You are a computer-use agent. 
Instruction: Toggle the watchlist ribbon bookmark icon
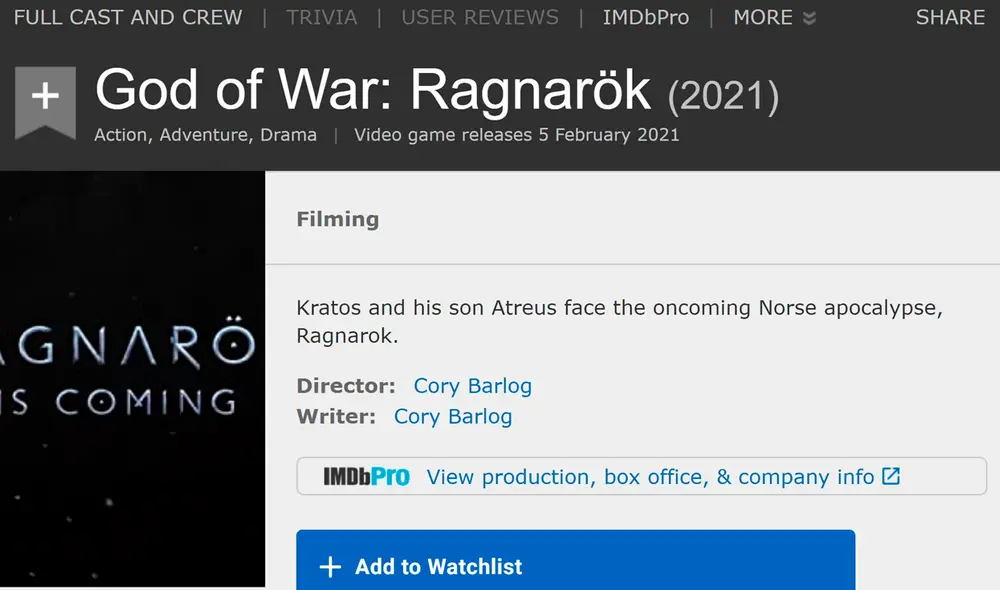click(x=45, y=100)
